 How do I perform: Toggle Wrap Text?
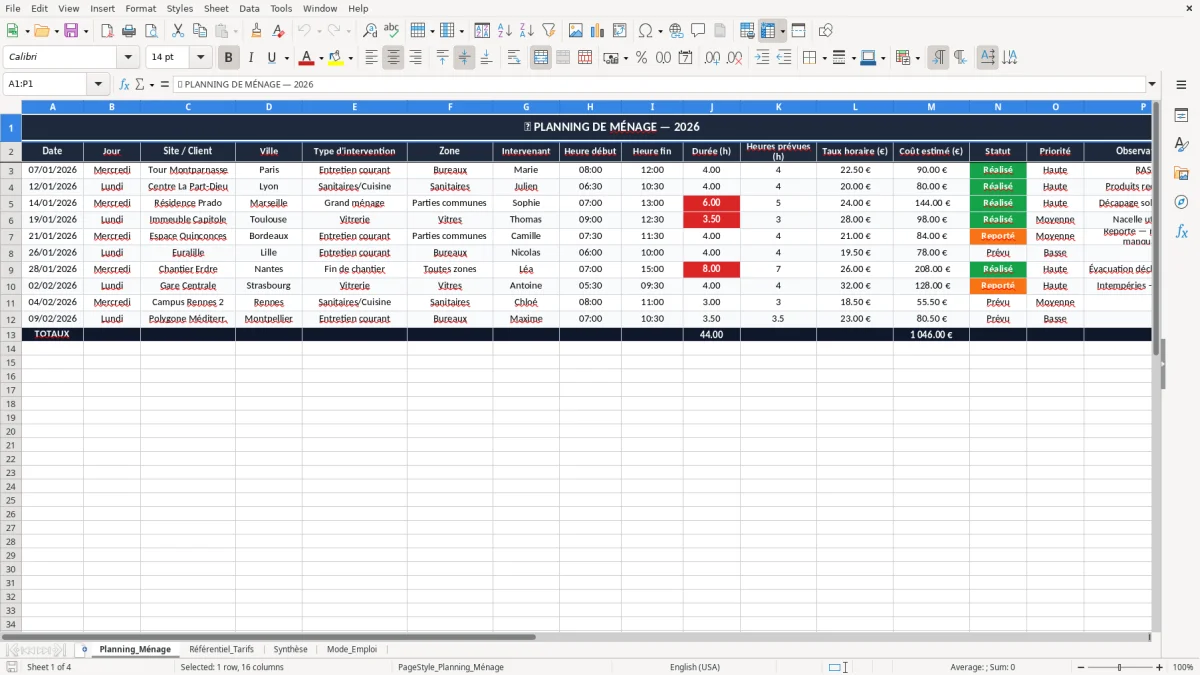coord(514,58)
